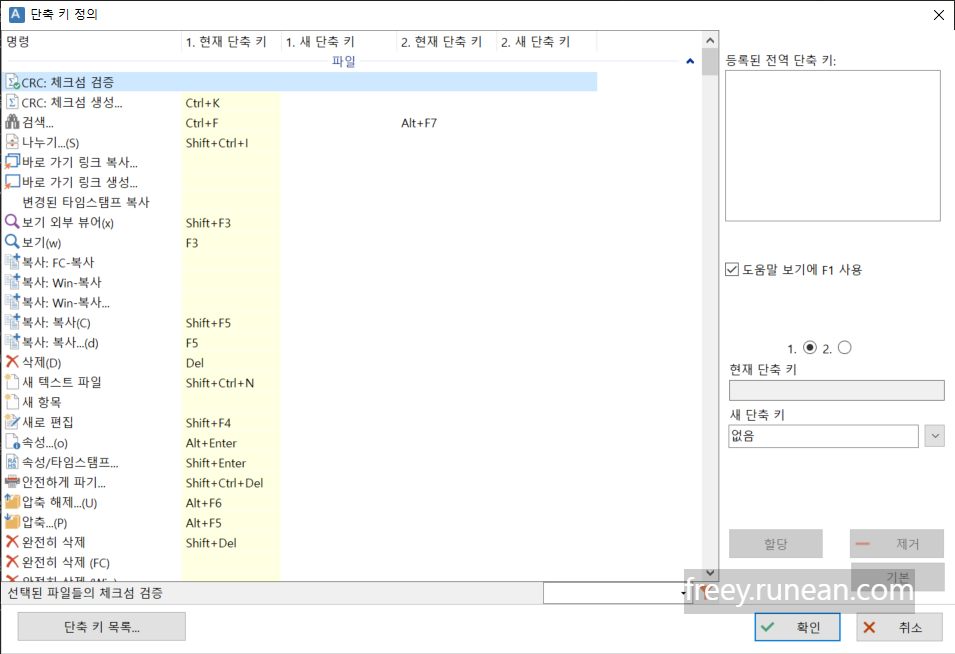
Task: Confirm with the 확인 button
Action: (x=797, y=627)
